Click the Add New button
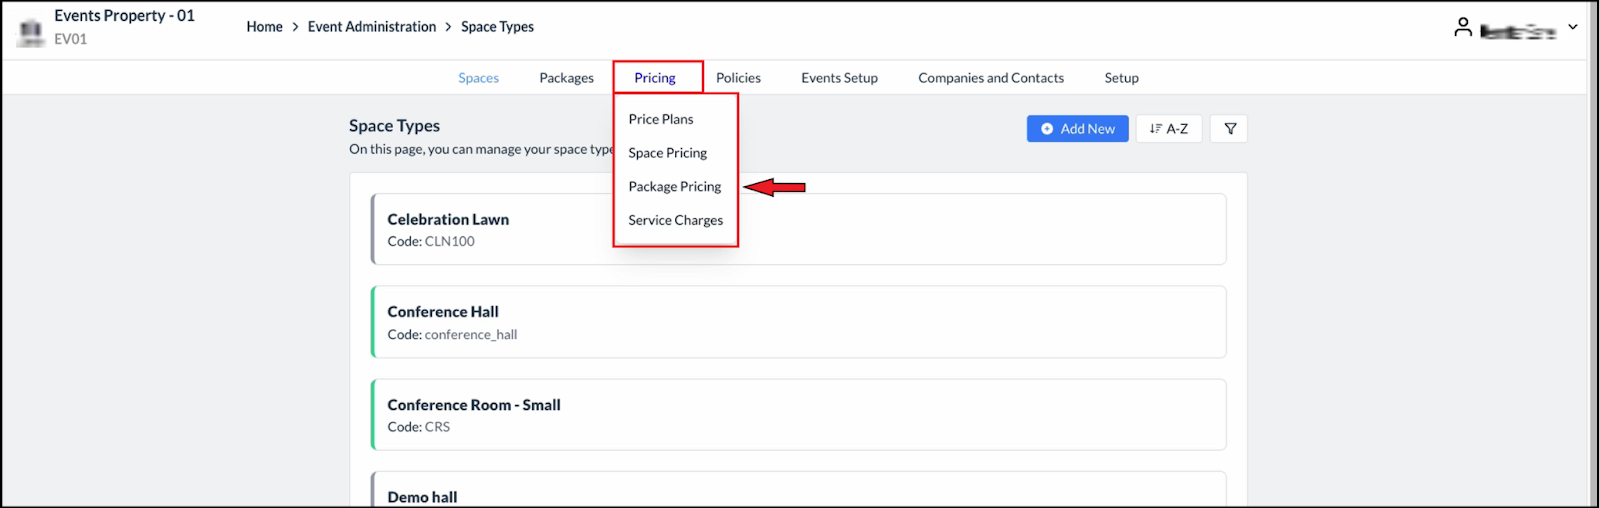This screenshot has width=1600, height=508. [1077, 129]
